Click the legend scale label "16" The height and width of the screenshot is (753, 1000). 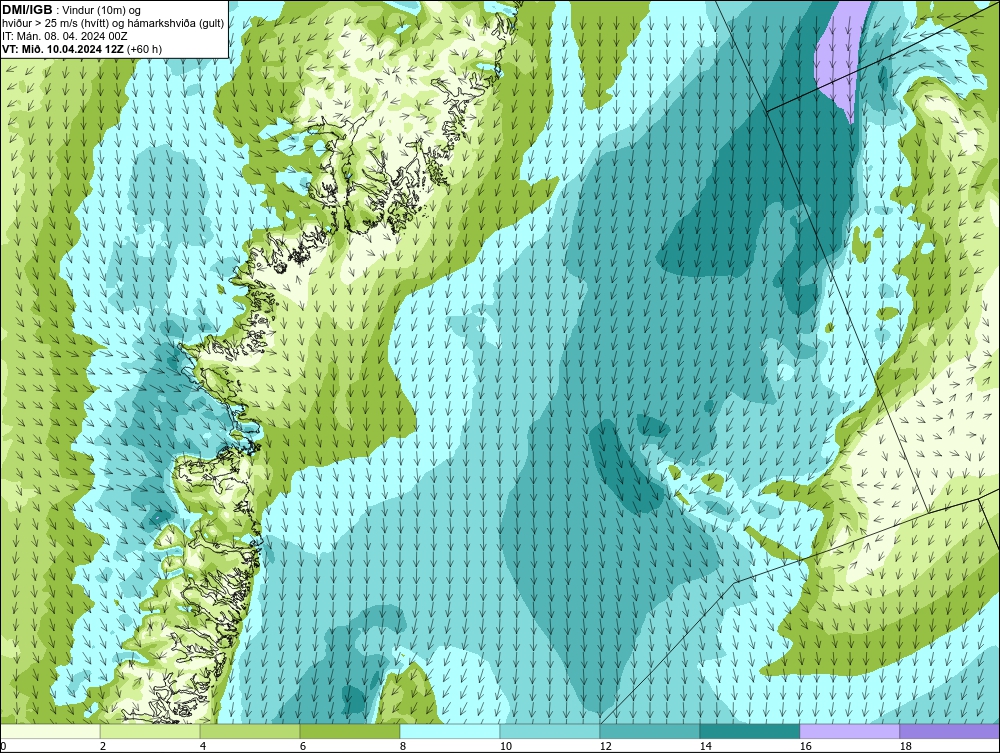point(805,746)
